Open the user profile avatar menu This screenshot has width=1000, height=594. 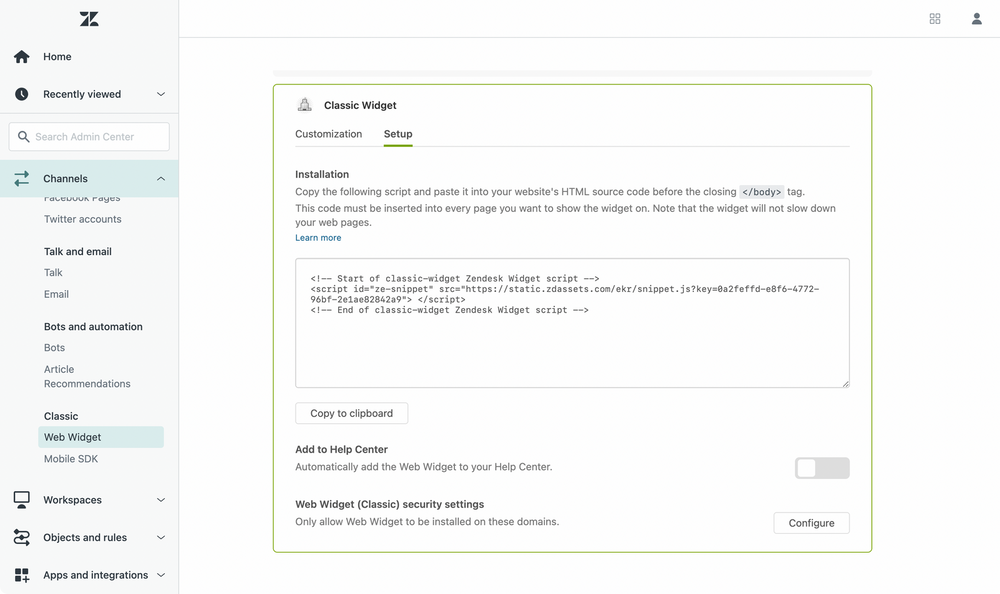click(x=976, y=18)
